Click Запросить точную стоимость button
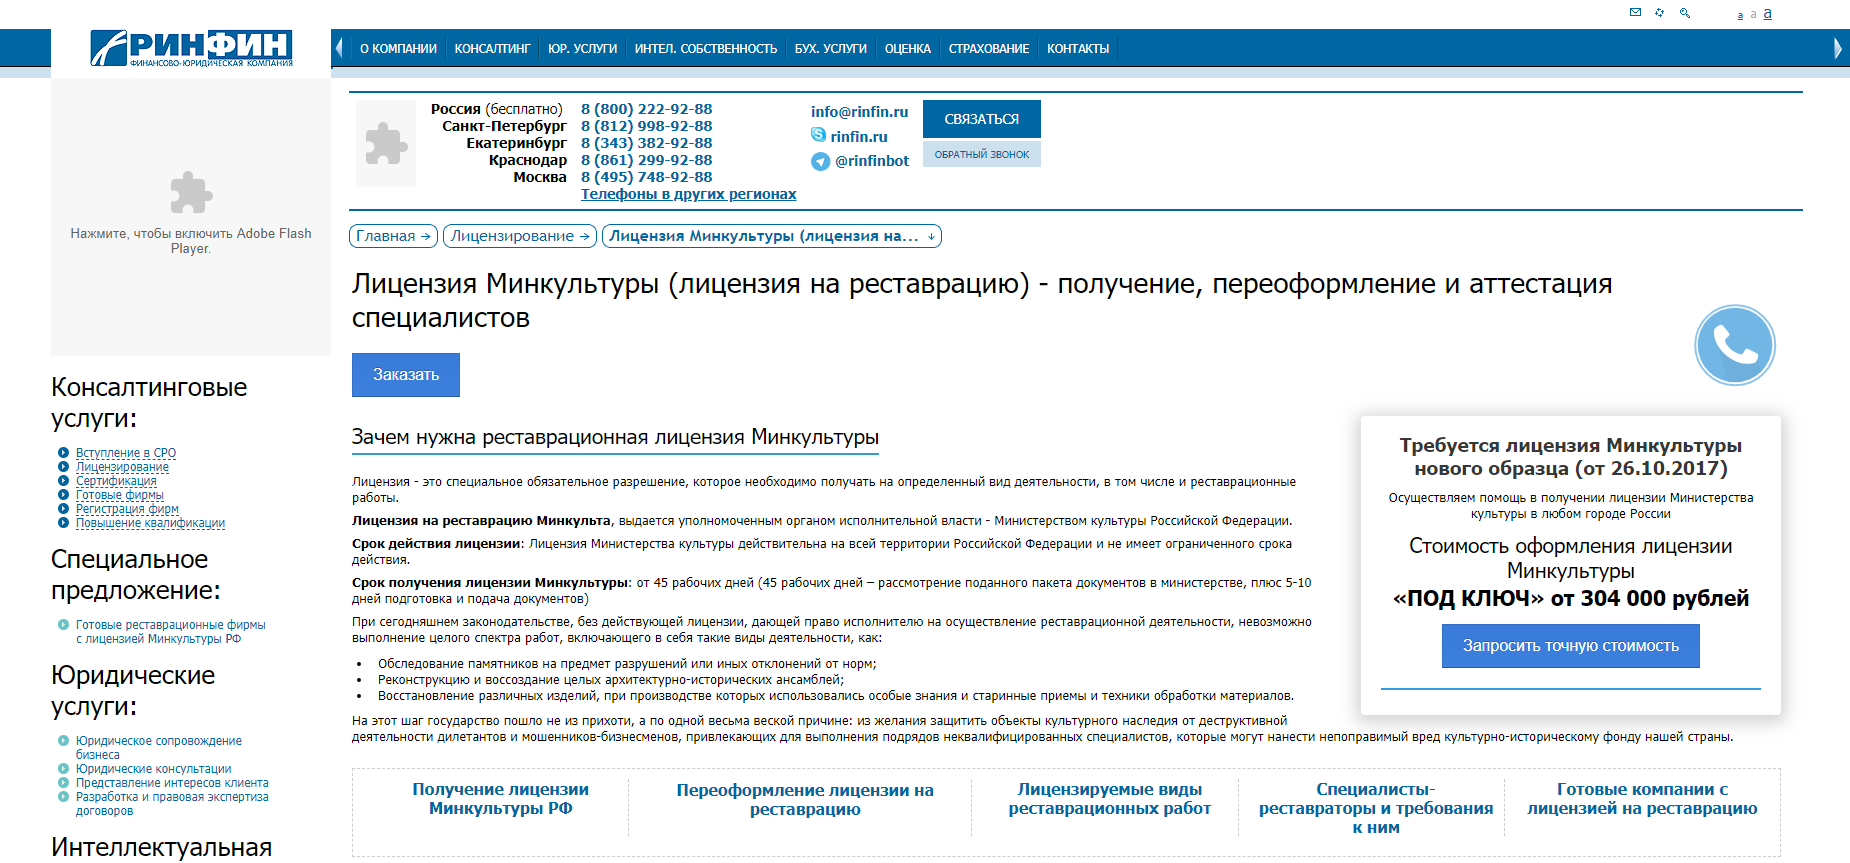The image size is (1850, 863). 1570,646
